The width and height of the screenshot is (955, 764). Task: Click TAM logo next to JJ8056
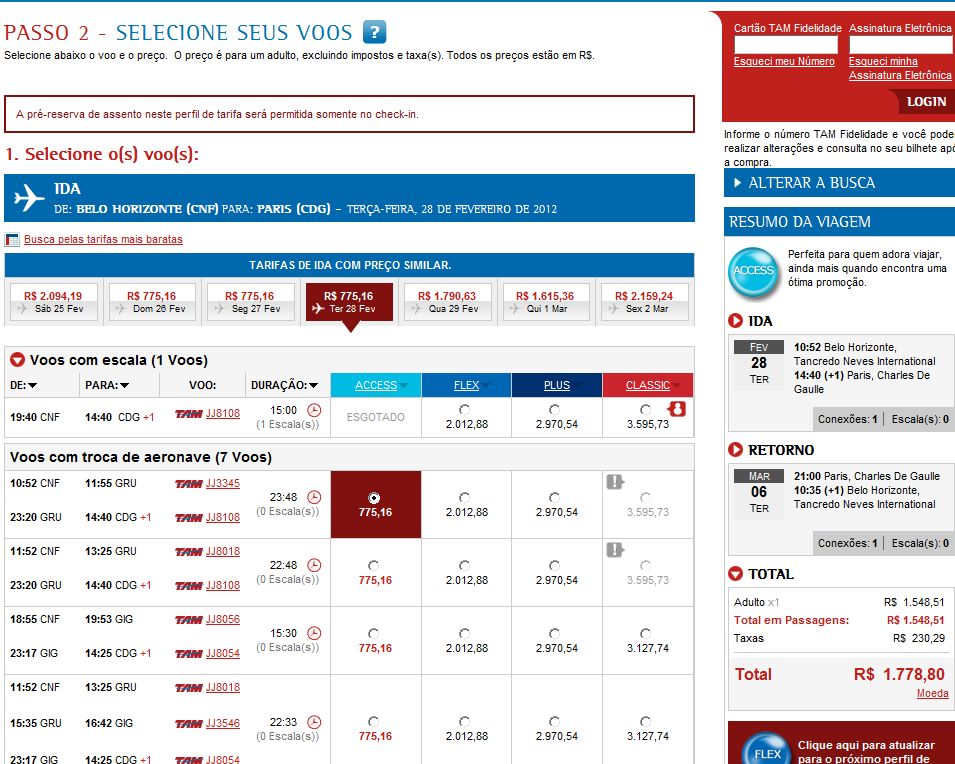(x=188, y=620)
